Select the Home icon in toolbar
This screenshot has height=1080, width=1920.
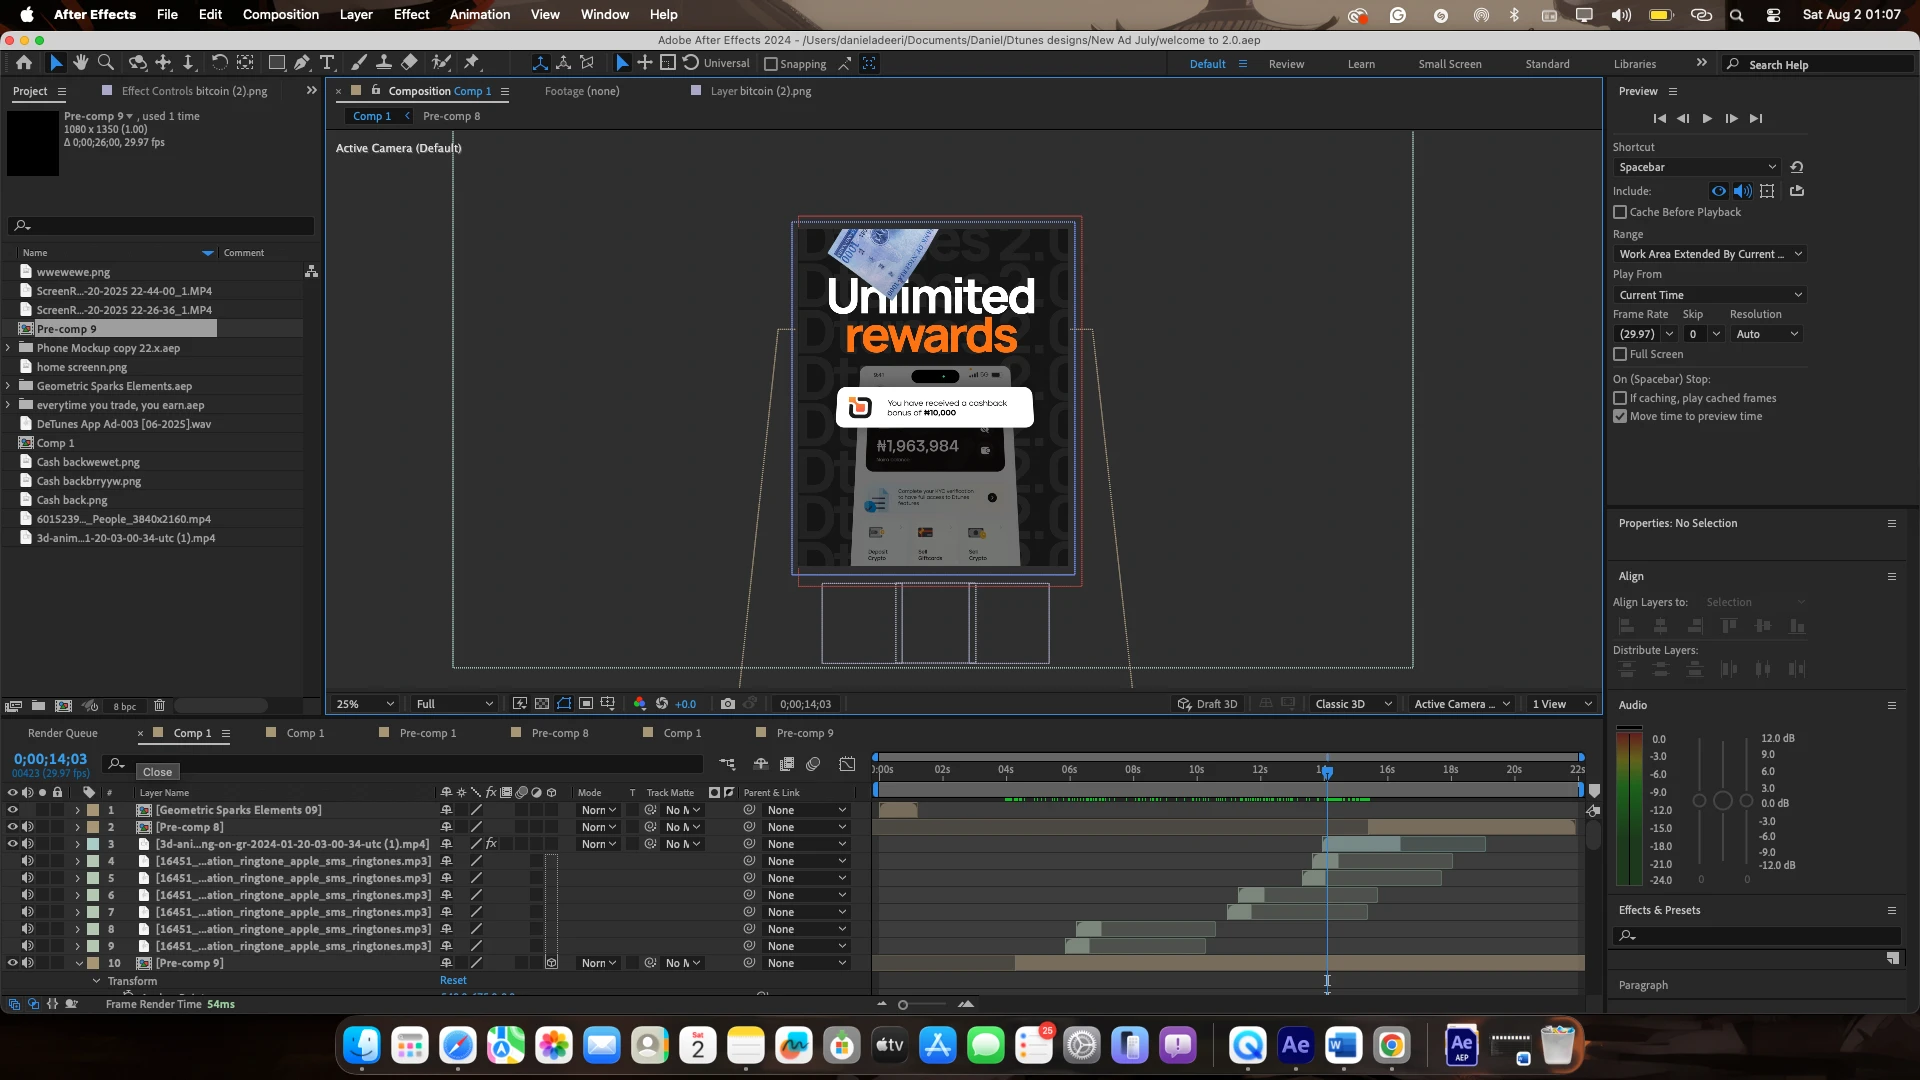pyautogui.click(x=24, y=63)
